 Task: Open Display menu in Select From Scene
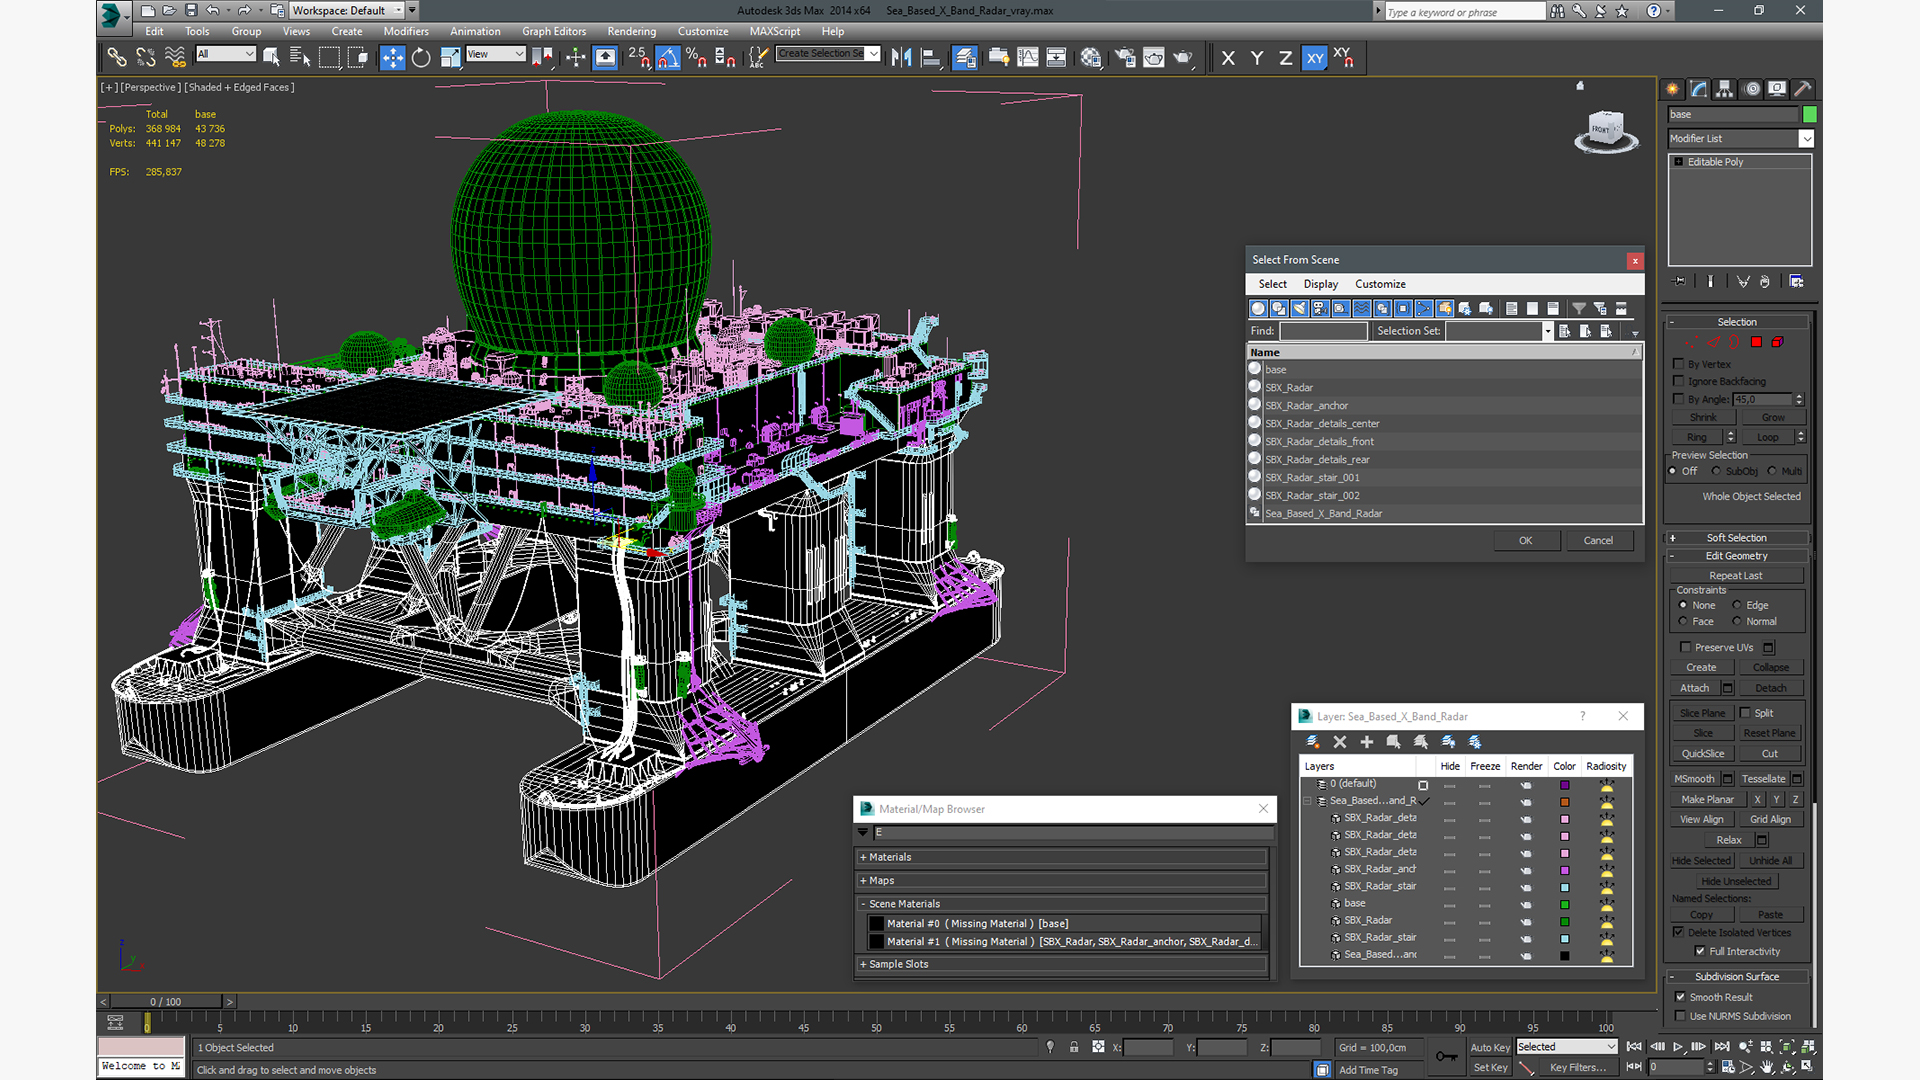[1320, 284]
